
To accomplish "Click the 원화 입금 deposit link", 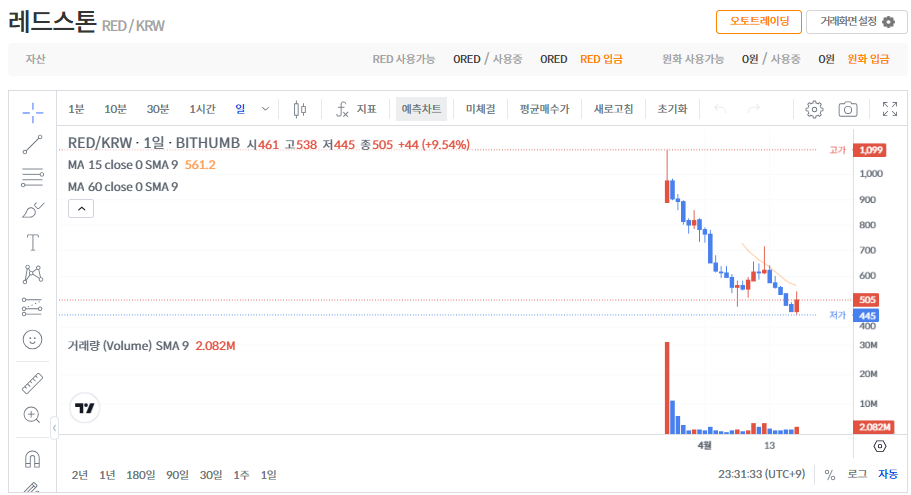I will pos(868,59).
